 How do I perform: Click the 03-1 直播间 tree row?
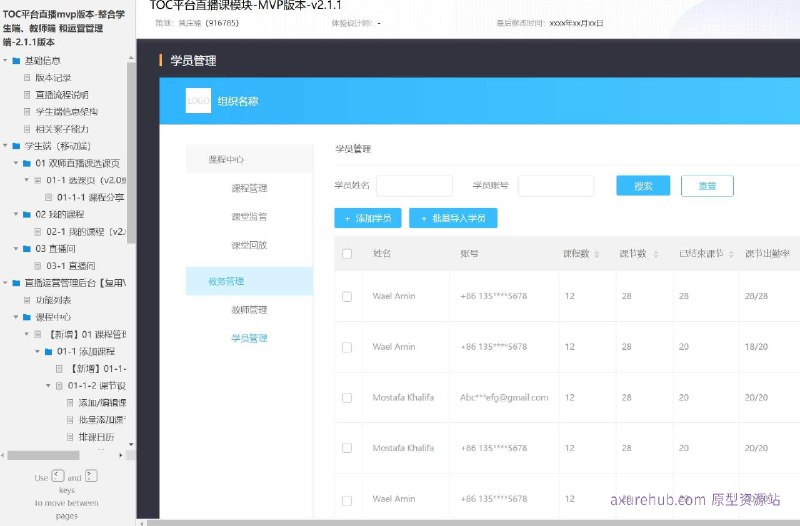pyautogui.click(x=70, y=266)
